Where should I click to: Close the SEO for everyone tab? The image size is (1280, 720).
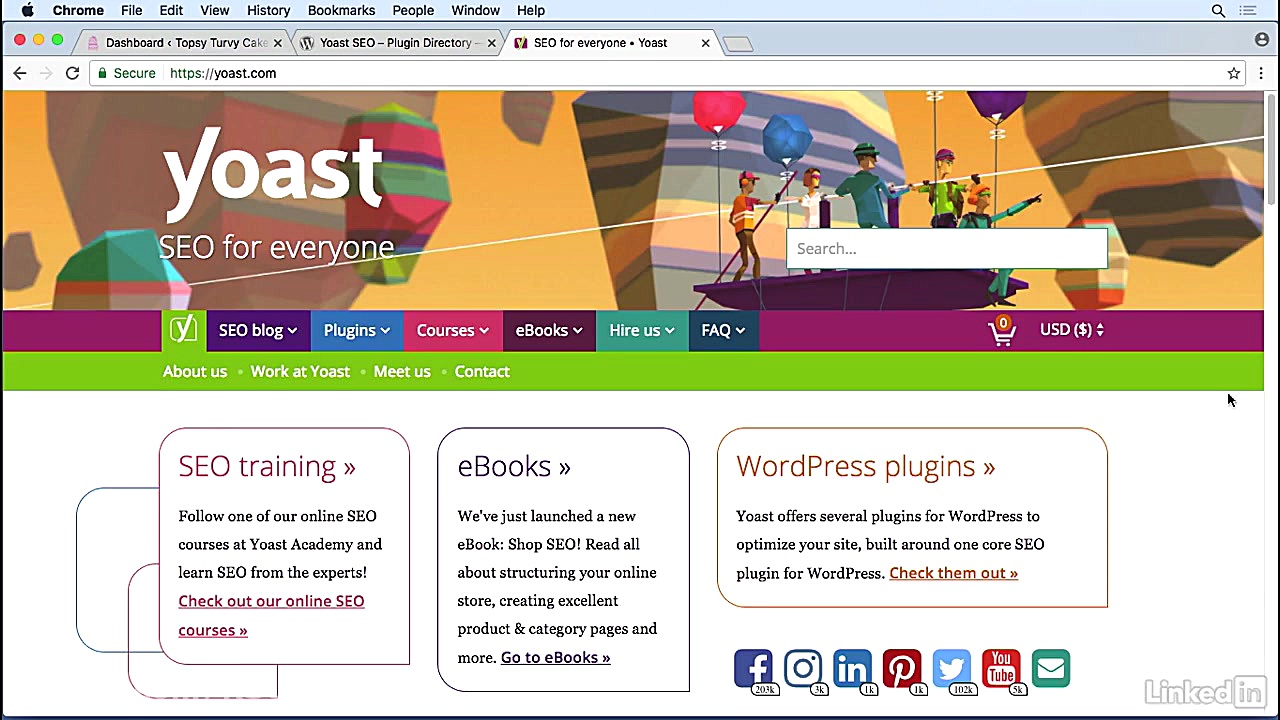[705, 43]
